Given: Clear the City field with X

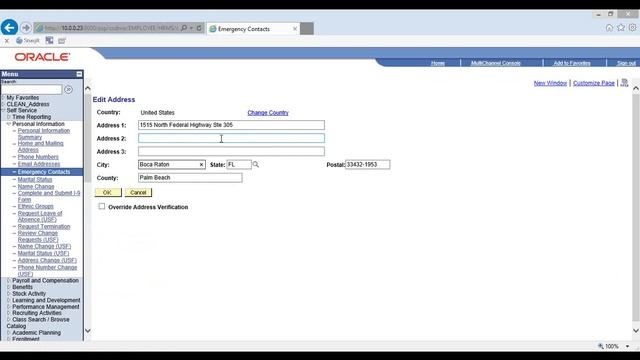Looking at the screenshot, I should click(201, 164).
